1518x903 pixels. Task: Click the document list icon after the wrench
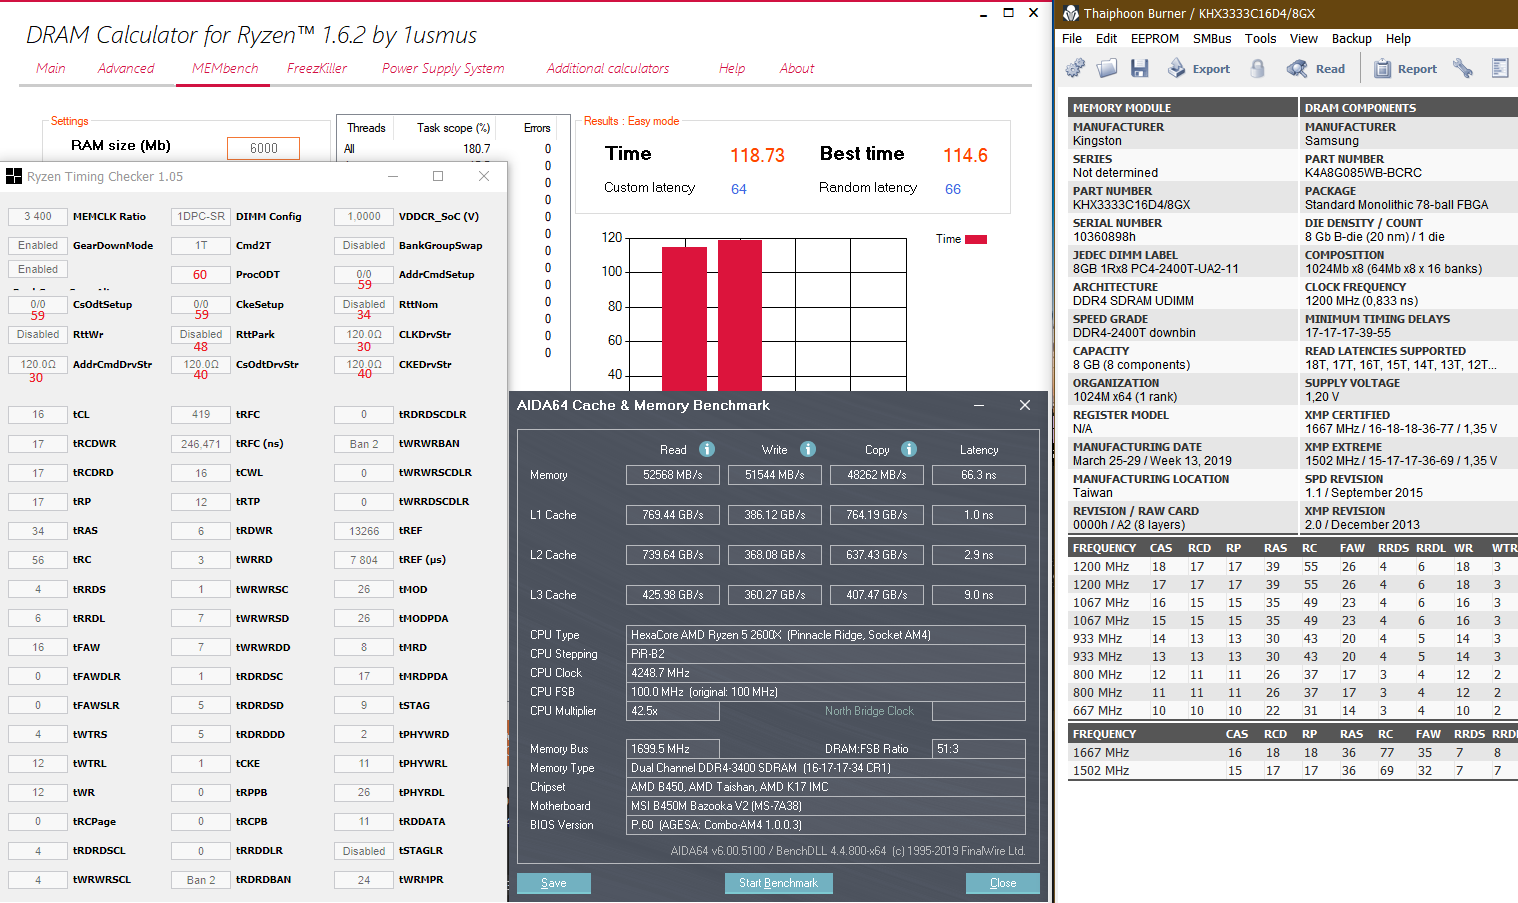[1500, 68]
